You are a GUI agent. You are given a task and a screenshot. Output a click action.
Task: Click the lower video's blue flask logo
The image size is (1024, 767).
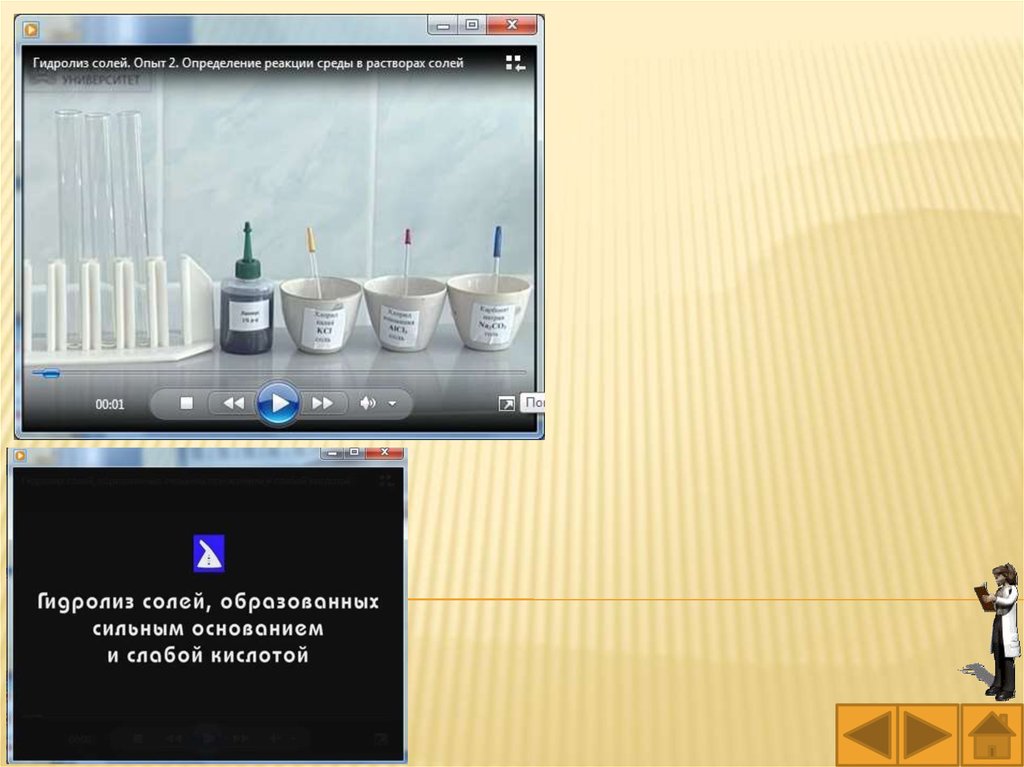click(209, 553)
